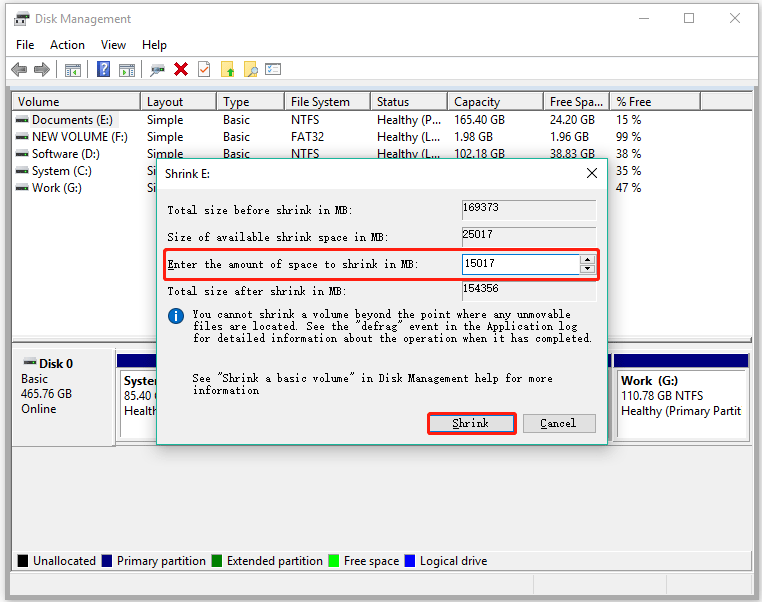Click the total size after shrink field
Image resolution: width=762 pixels, height=602 pixels.
tap(529, 291)
